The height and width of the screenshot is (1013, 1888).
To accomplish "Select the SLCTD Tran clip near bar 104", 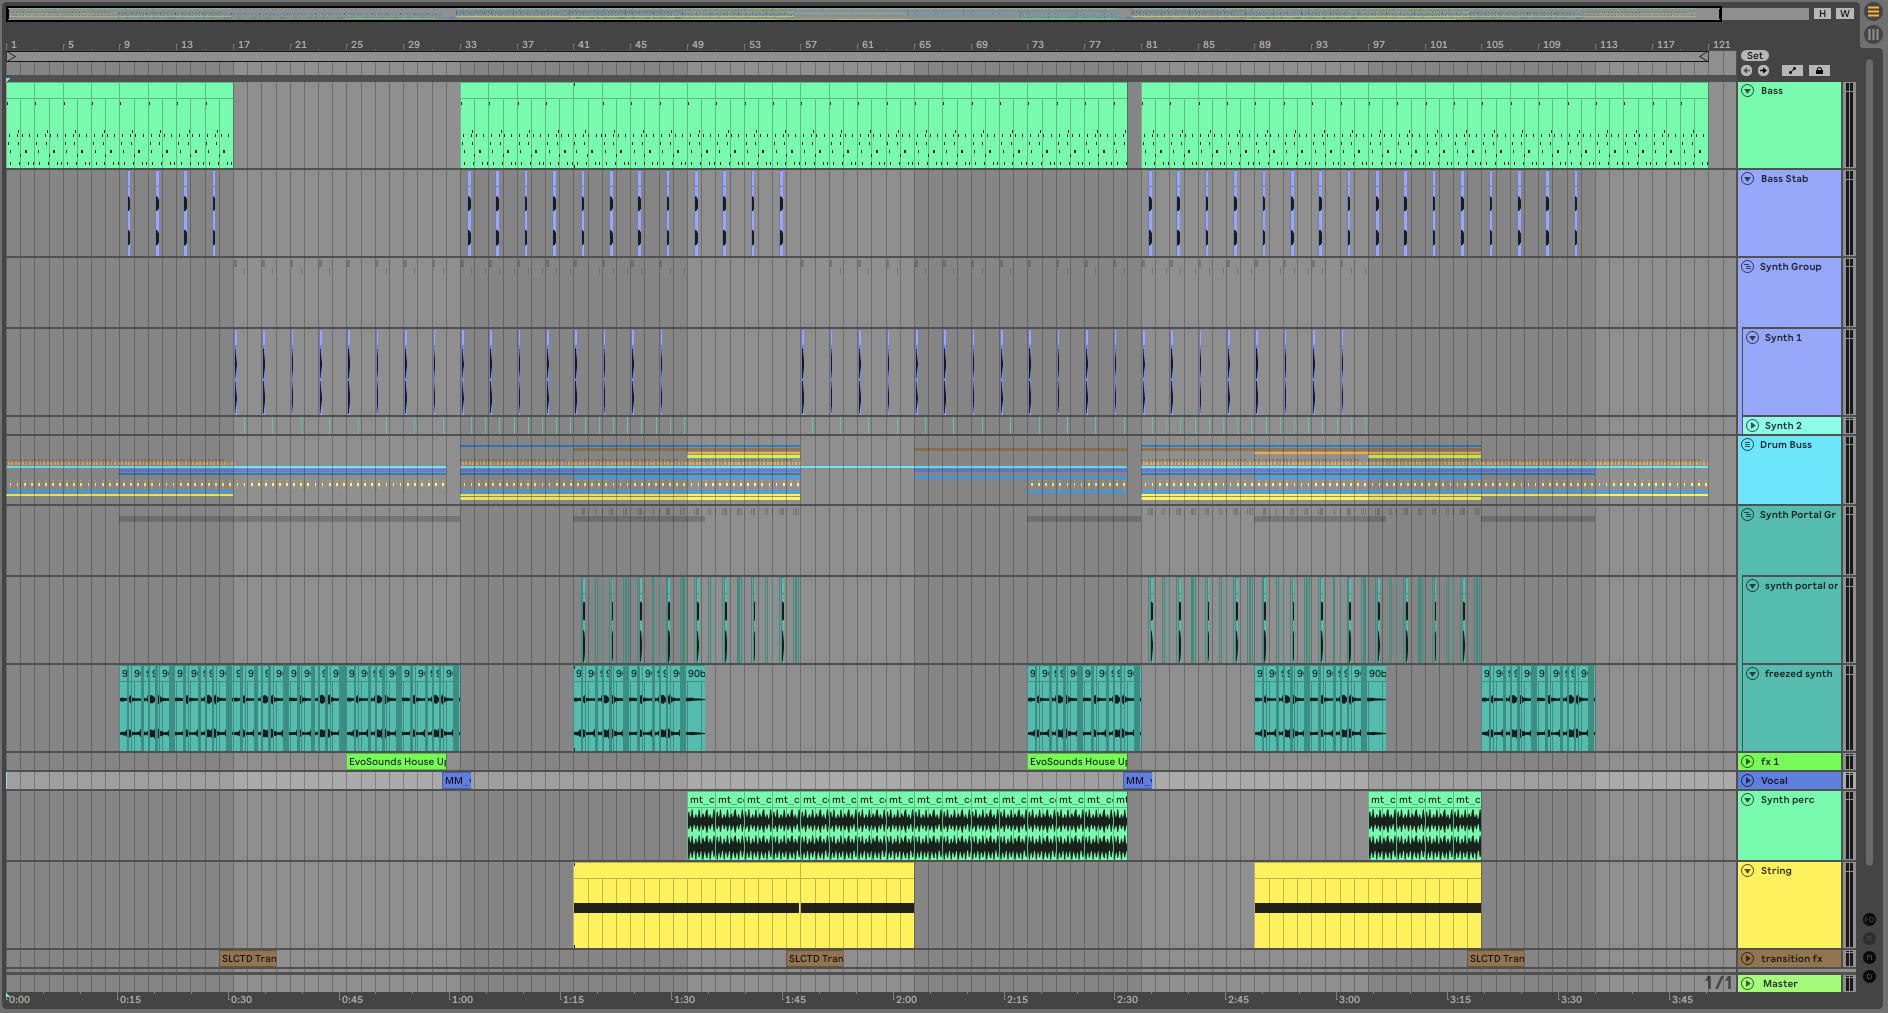I will tap(1496, 959).
